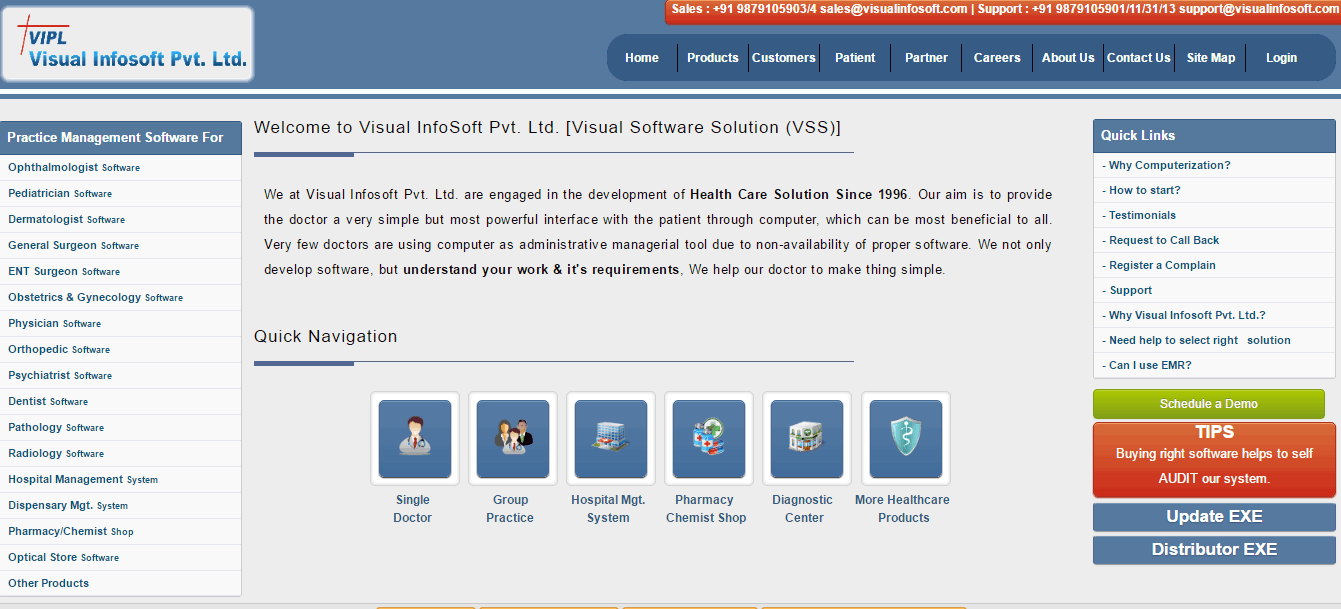1341x609 pixels.
Task: Open Pathology Software link
Action: (x=56, y=428)
